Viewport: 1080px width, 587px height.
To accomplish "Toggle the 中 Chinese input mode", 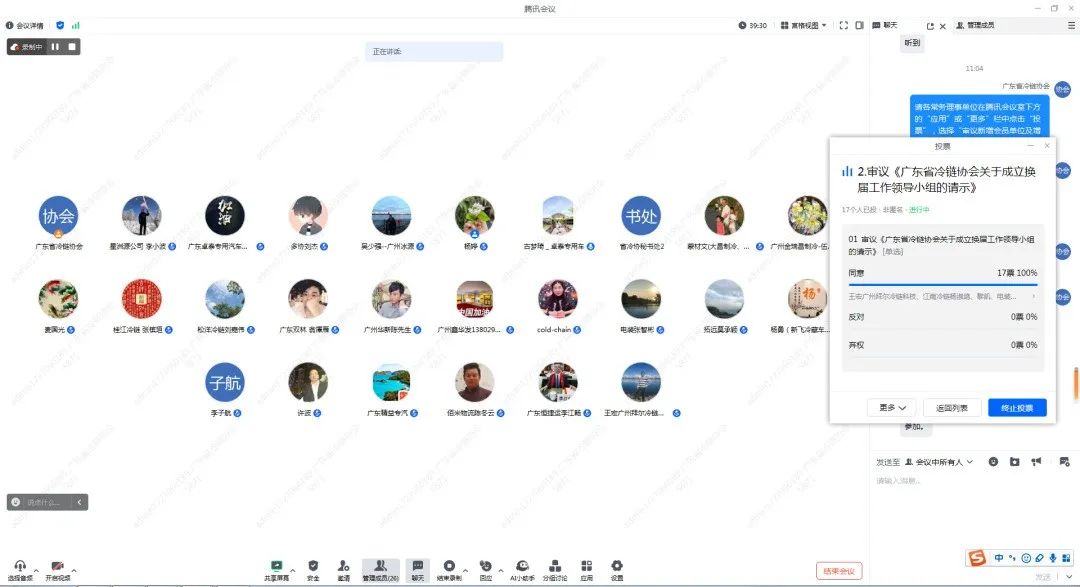I will tap(999, 558).
